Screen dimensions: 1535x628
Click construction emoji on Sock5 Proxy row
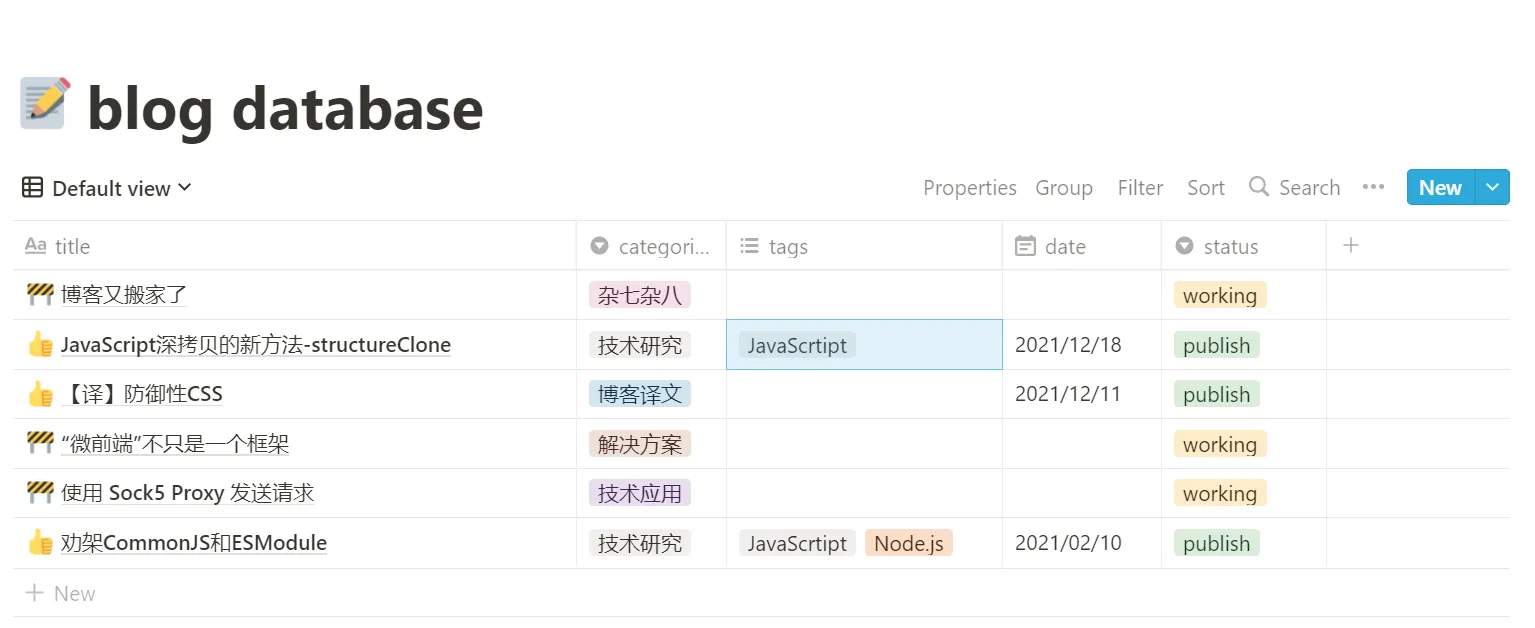pyautogui.click(x=40, y=493)
